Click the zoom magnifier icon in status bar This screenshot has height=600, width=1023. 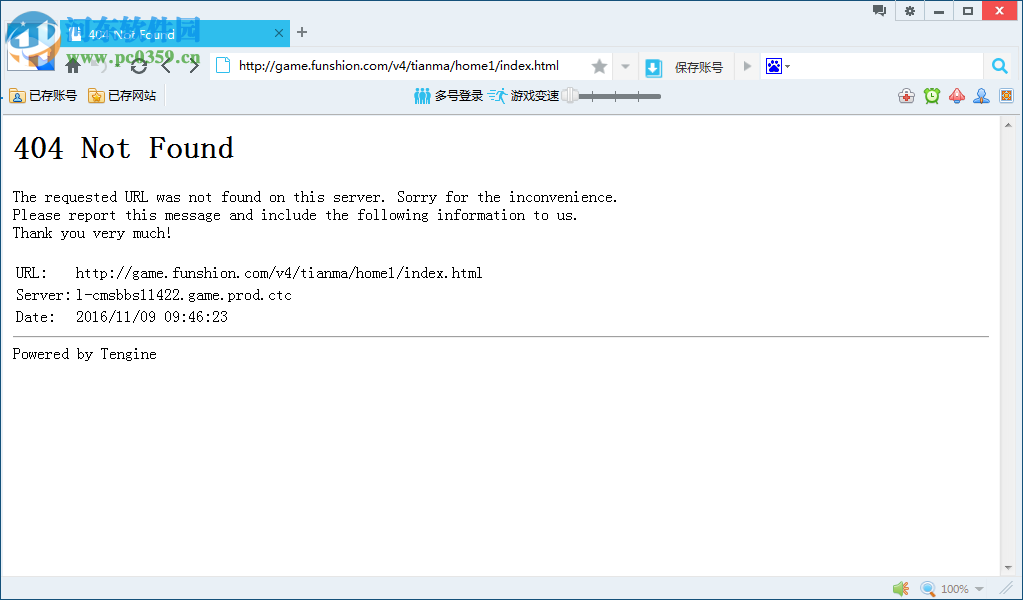click(928, 589)
